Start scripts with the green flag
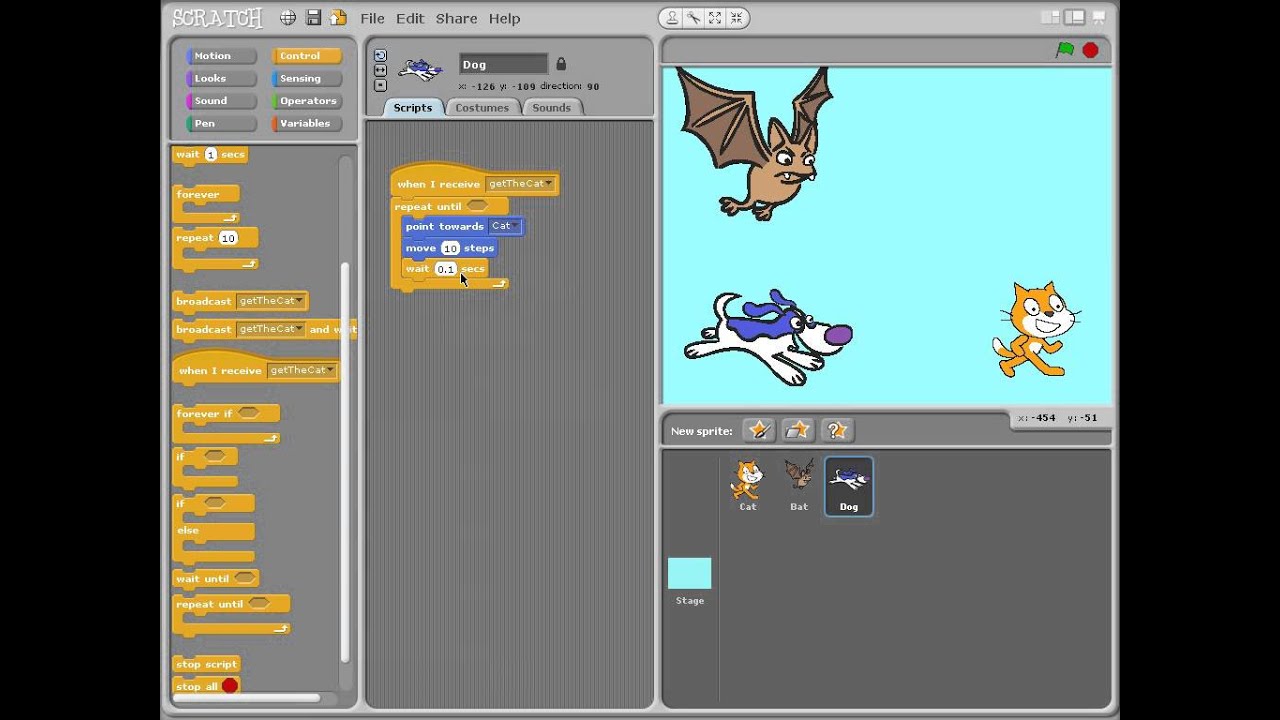 click(1065, 50)
